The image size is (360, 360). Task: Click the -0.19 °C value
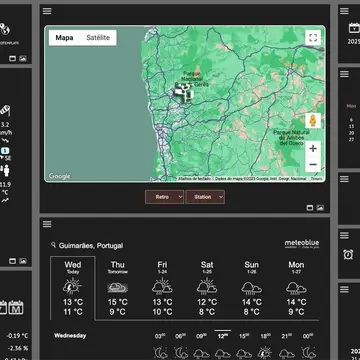pyautogui.click(x=18, y=336)
